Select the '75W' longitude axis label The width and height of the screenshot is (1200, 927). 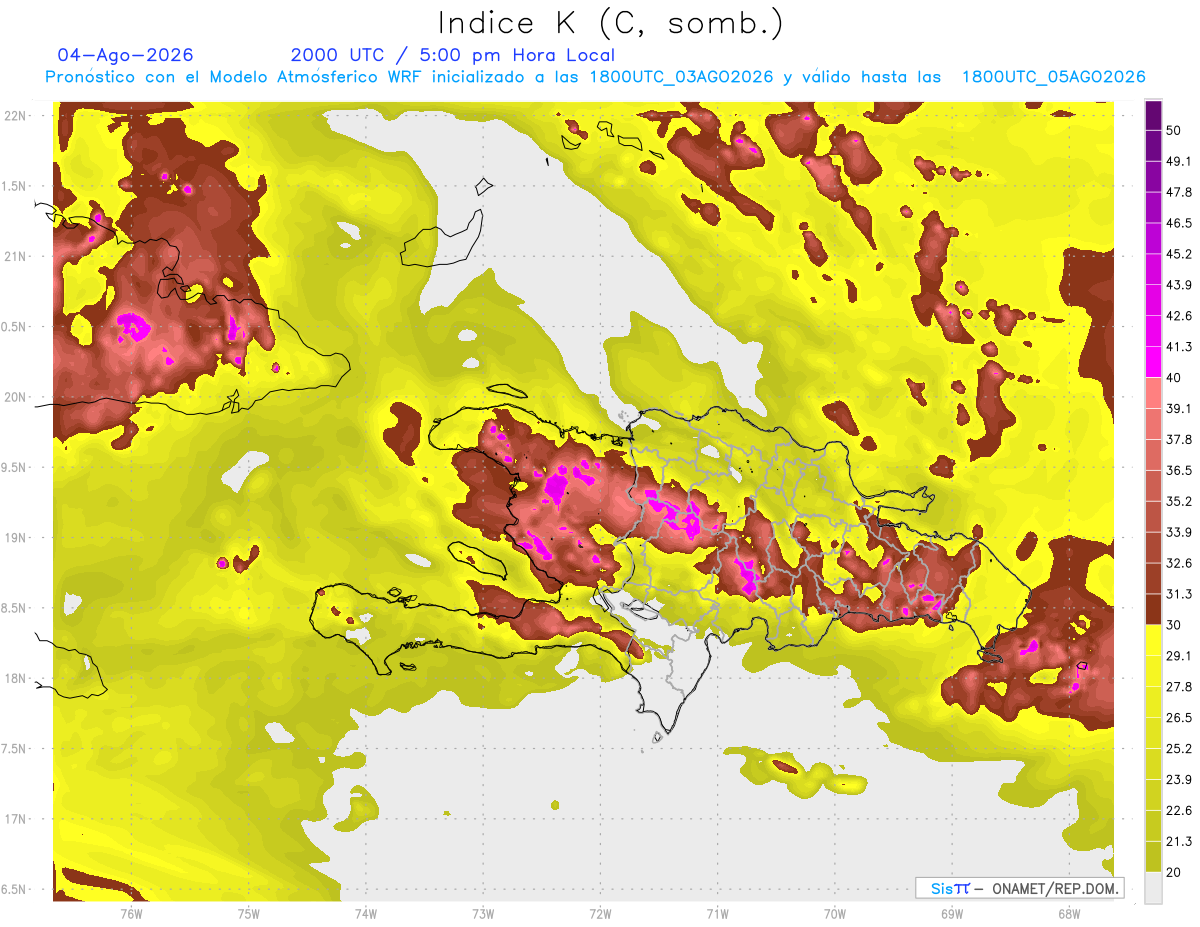249,914
